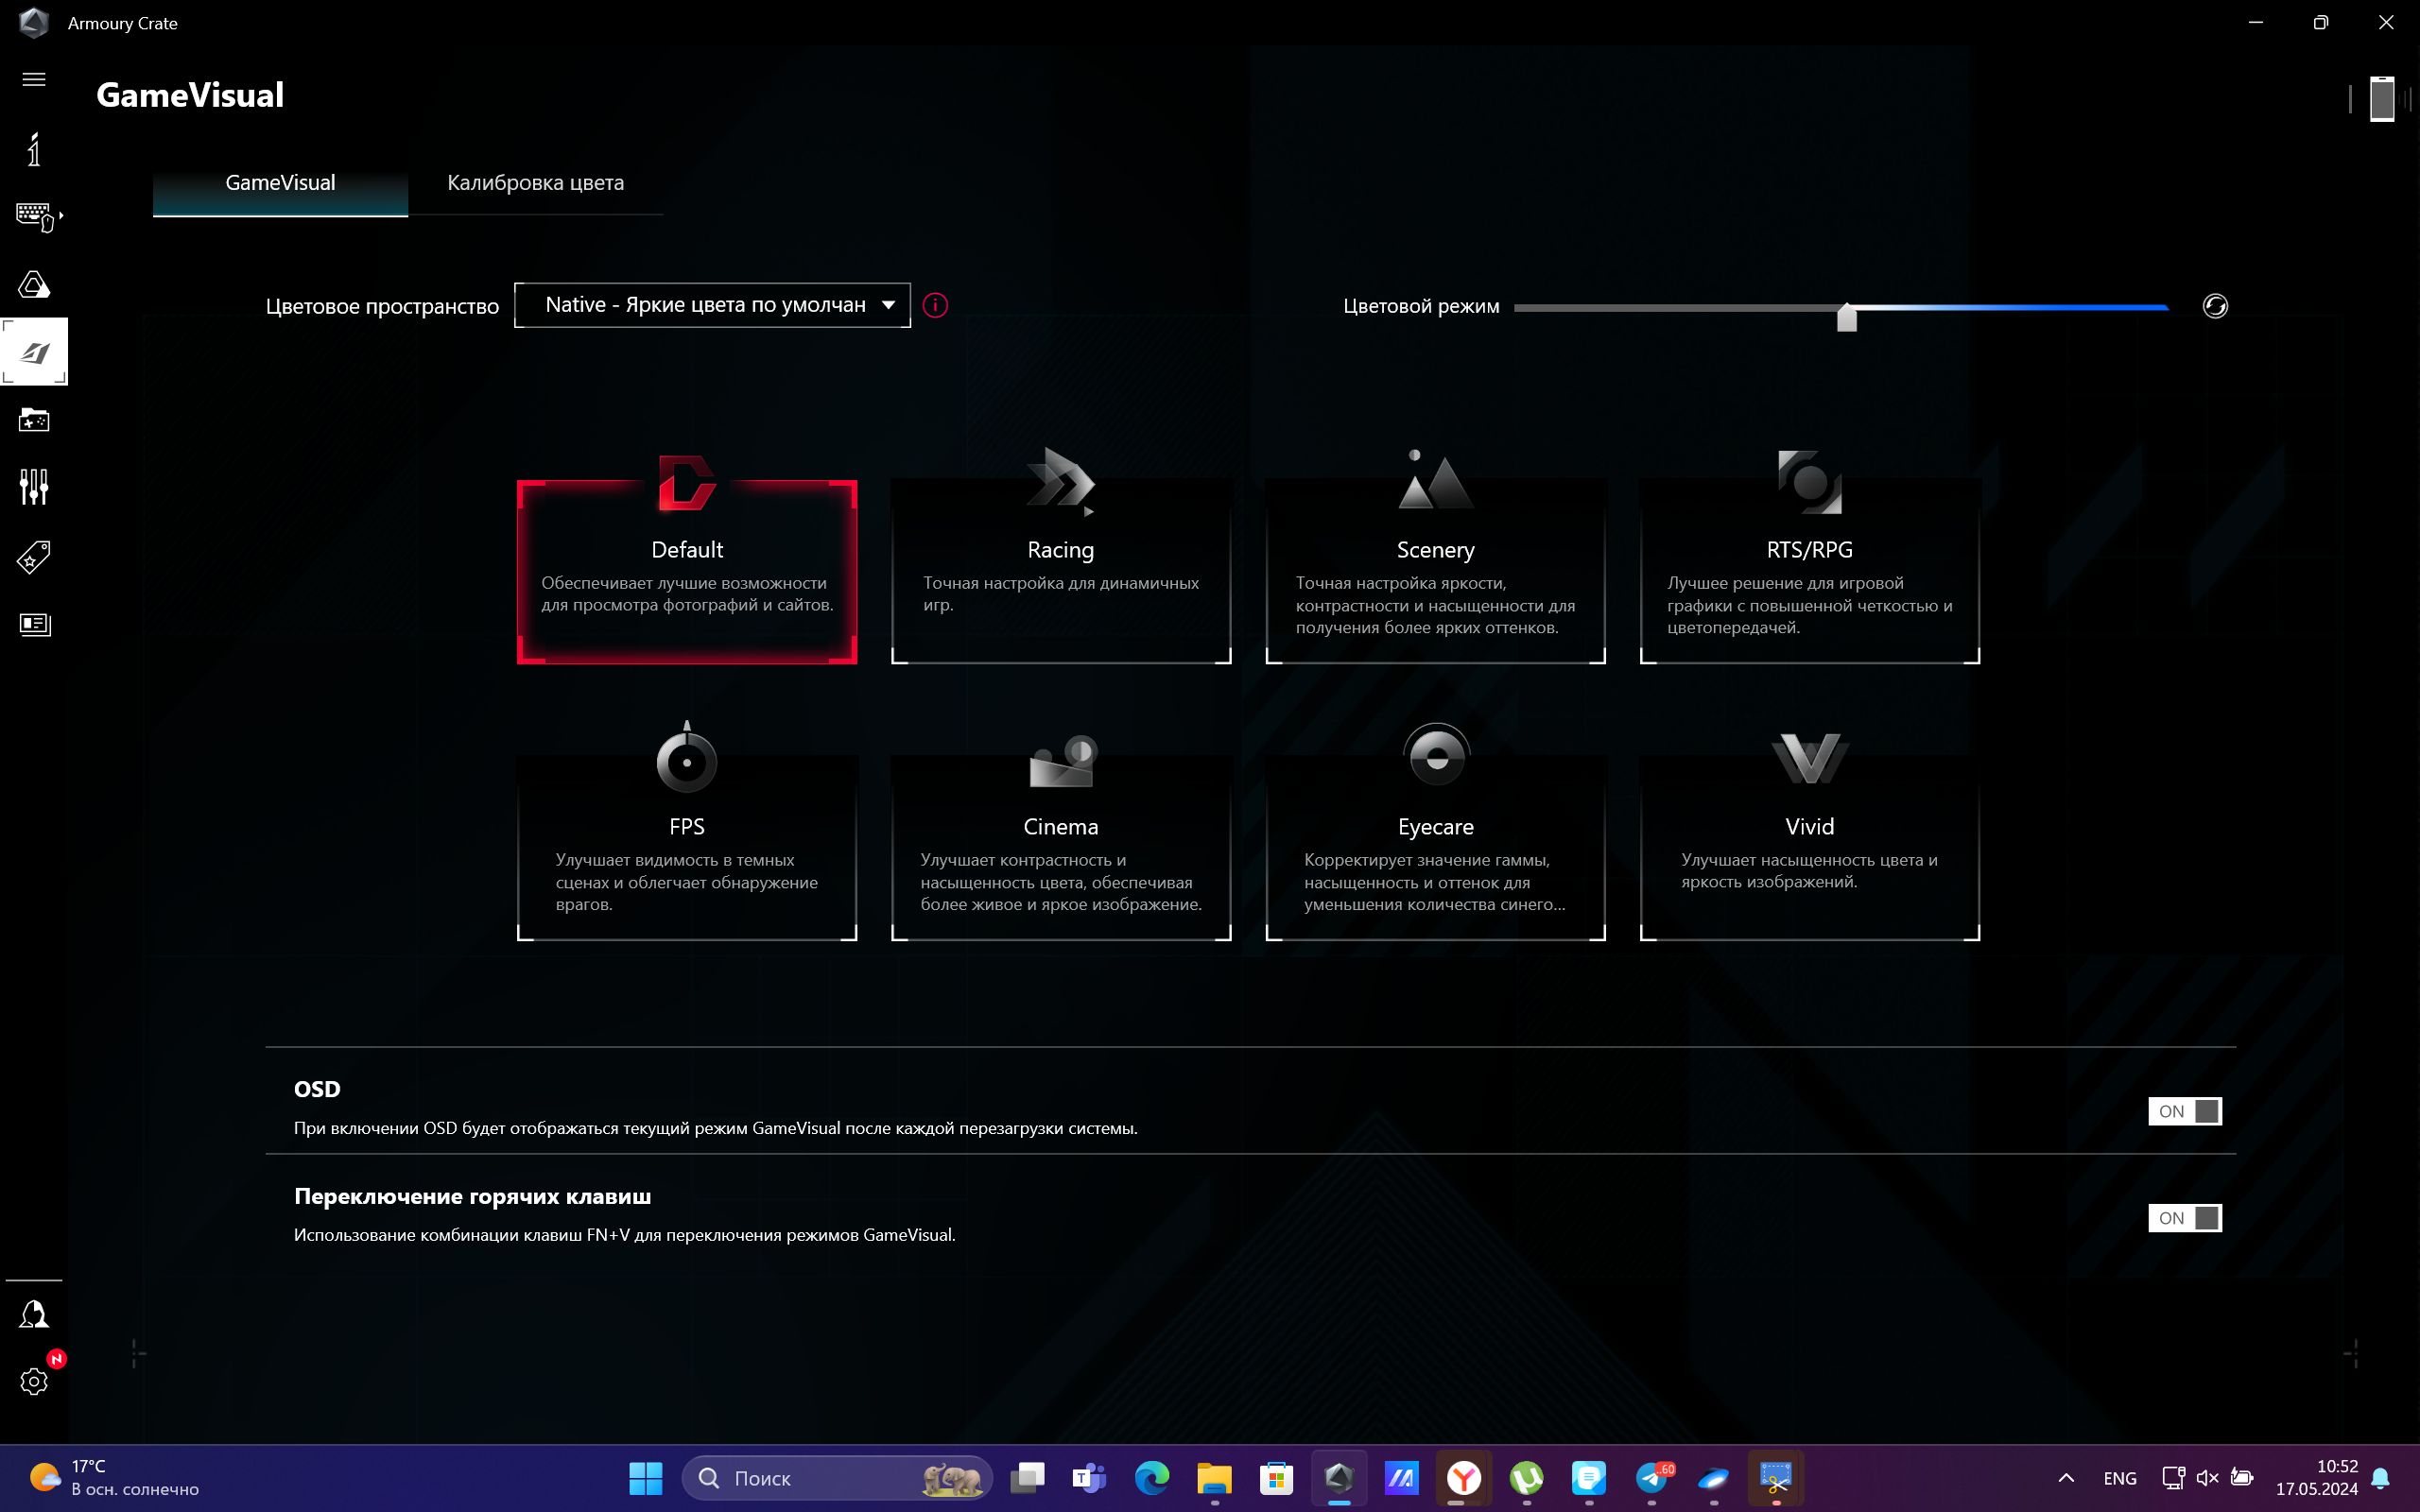Open the Aura Sync triangle icon

click(x=34, y=285)
